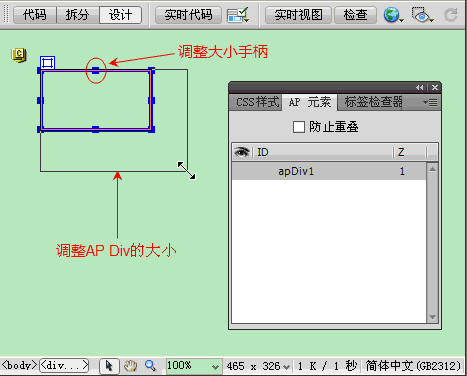Click the top middle resize handle
Image resolution: width=467 pixels, height=376 pixels.
[x=96, y=70]
